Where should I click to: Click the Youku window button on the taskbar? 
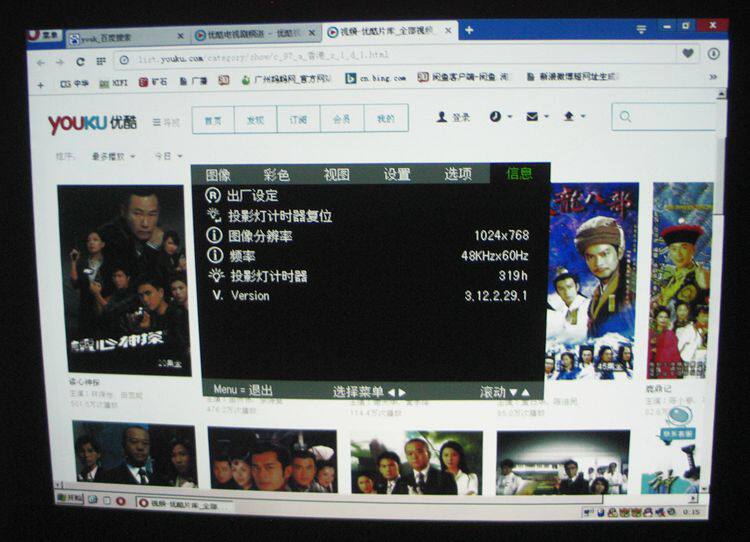(184, 504)
